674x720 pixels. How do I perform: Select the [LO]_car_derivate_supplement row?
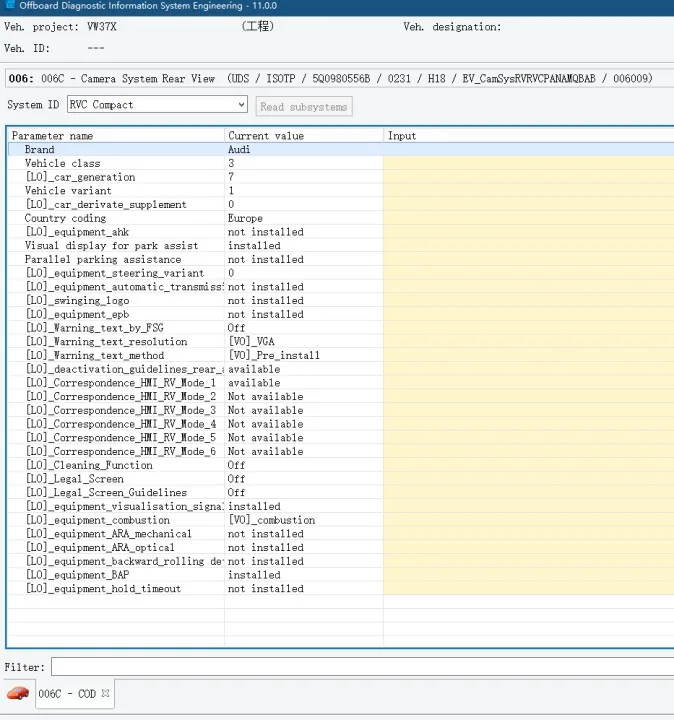(x=341, y=204)
